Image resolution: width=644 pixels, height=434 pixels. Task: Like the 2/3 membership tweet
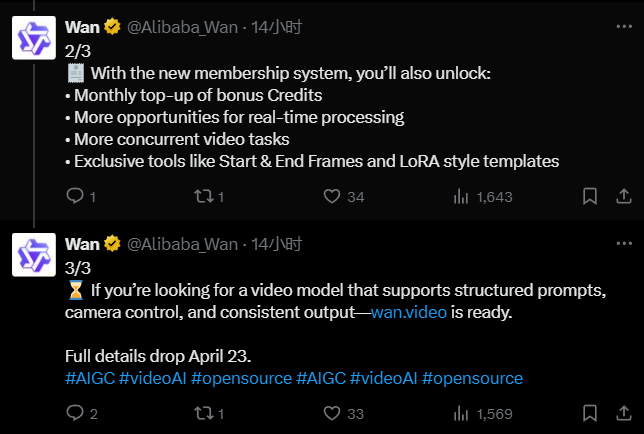334,197
